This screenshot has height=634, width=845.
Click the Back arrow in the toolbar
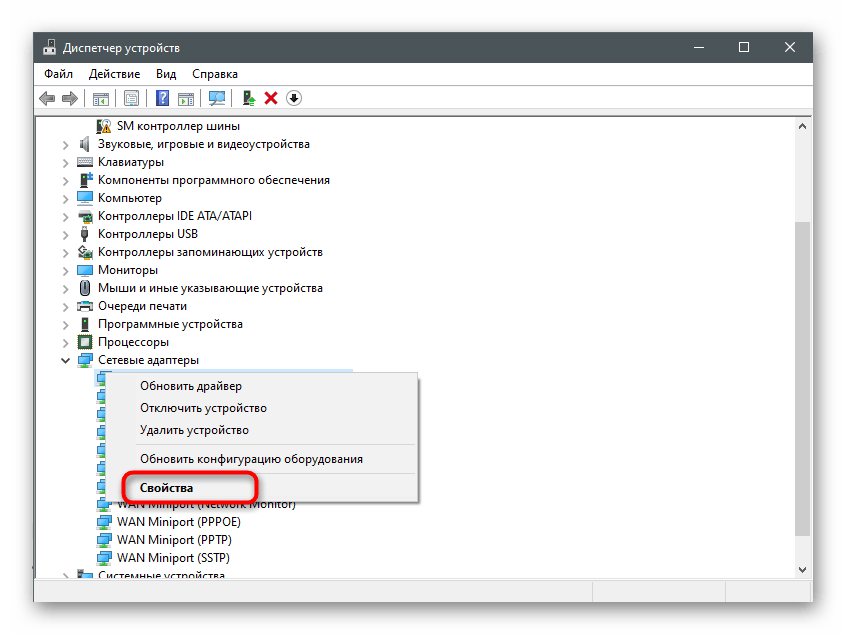click(x=46, y=98)
